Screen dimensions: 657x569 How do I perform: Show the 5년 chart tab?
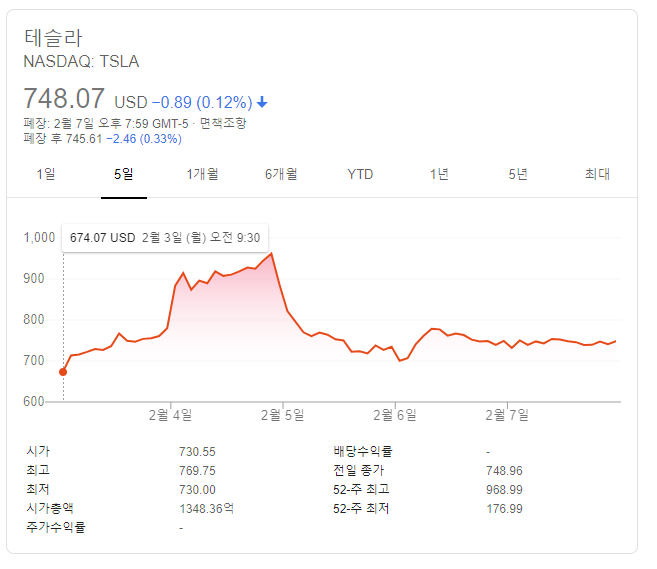click(x=518, y=174)
